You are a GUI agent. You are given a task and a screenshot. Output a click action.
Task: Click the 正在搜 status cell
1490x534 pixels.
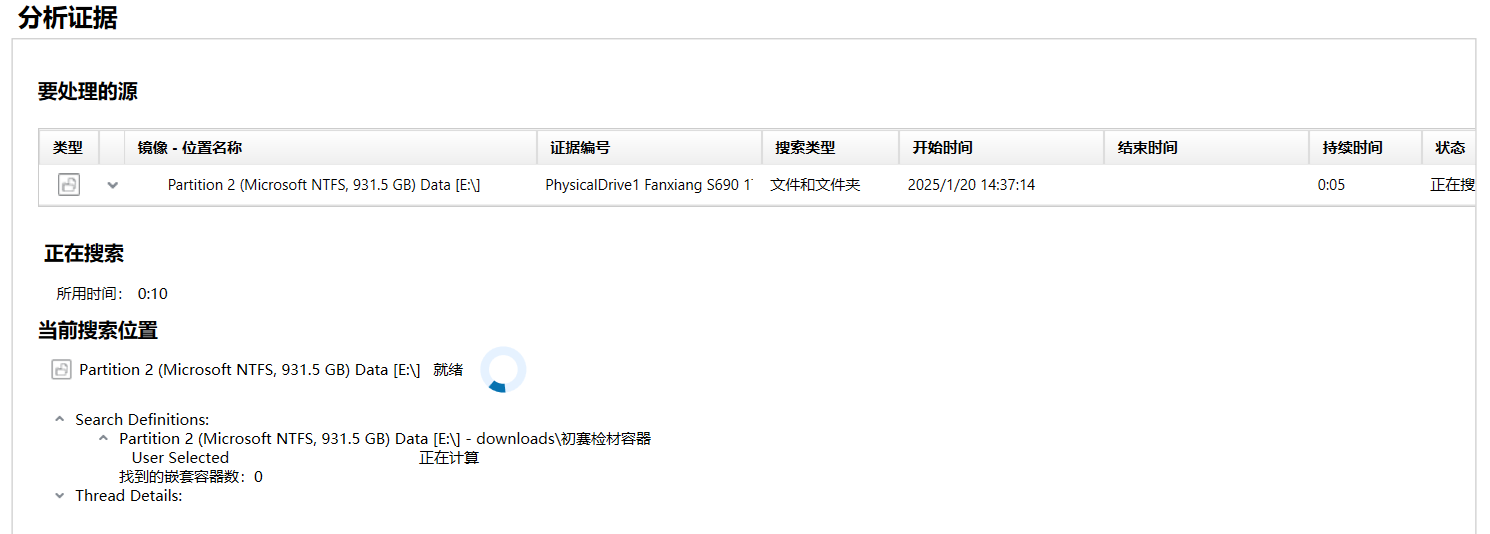coord(1453,185)
